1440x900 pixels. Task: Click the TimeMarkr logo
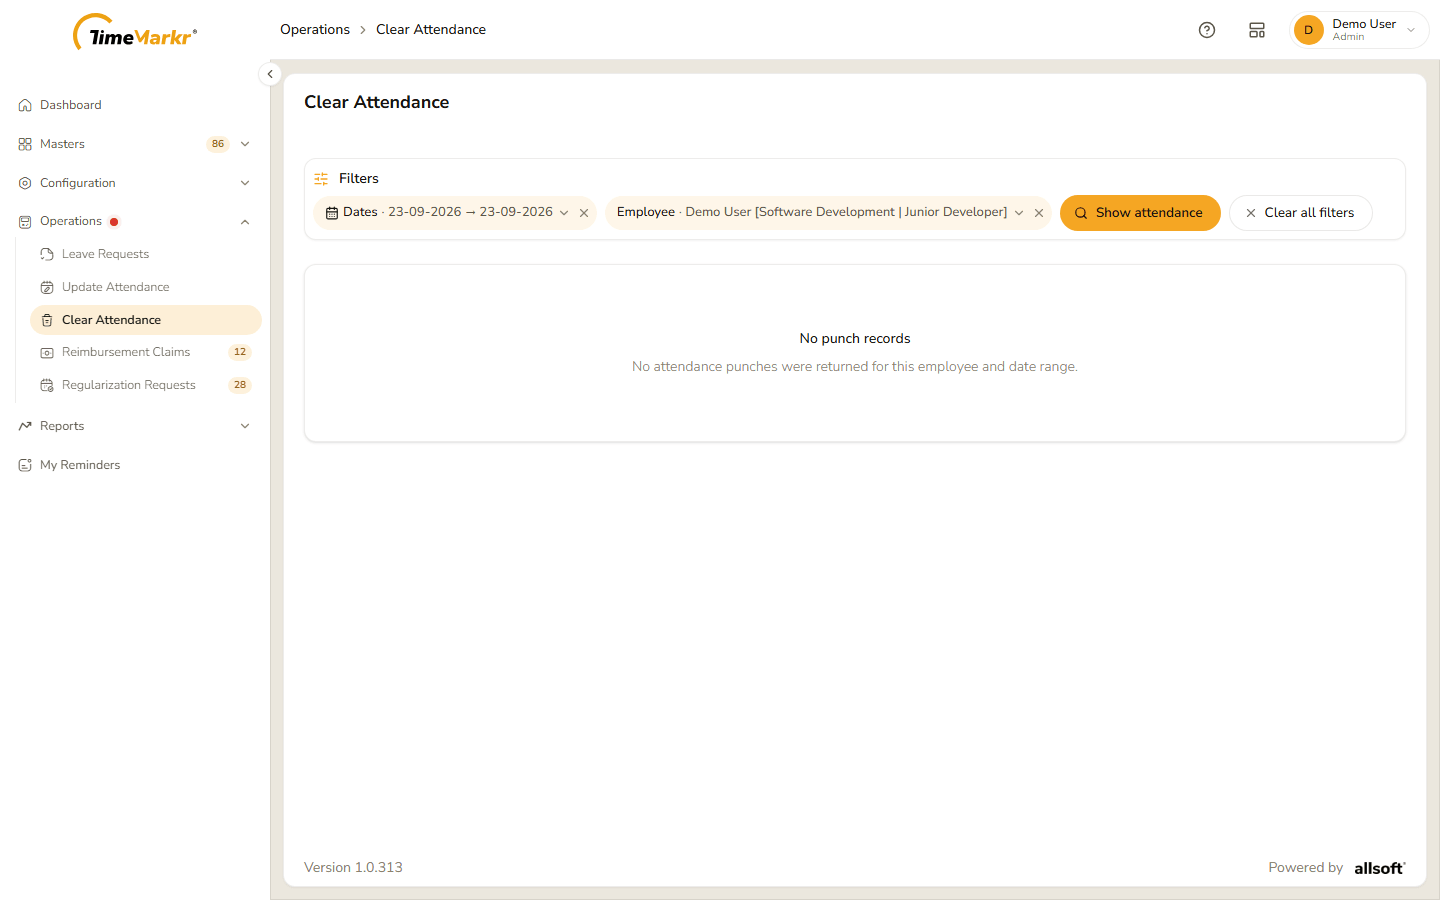click(x=135, y=32)
